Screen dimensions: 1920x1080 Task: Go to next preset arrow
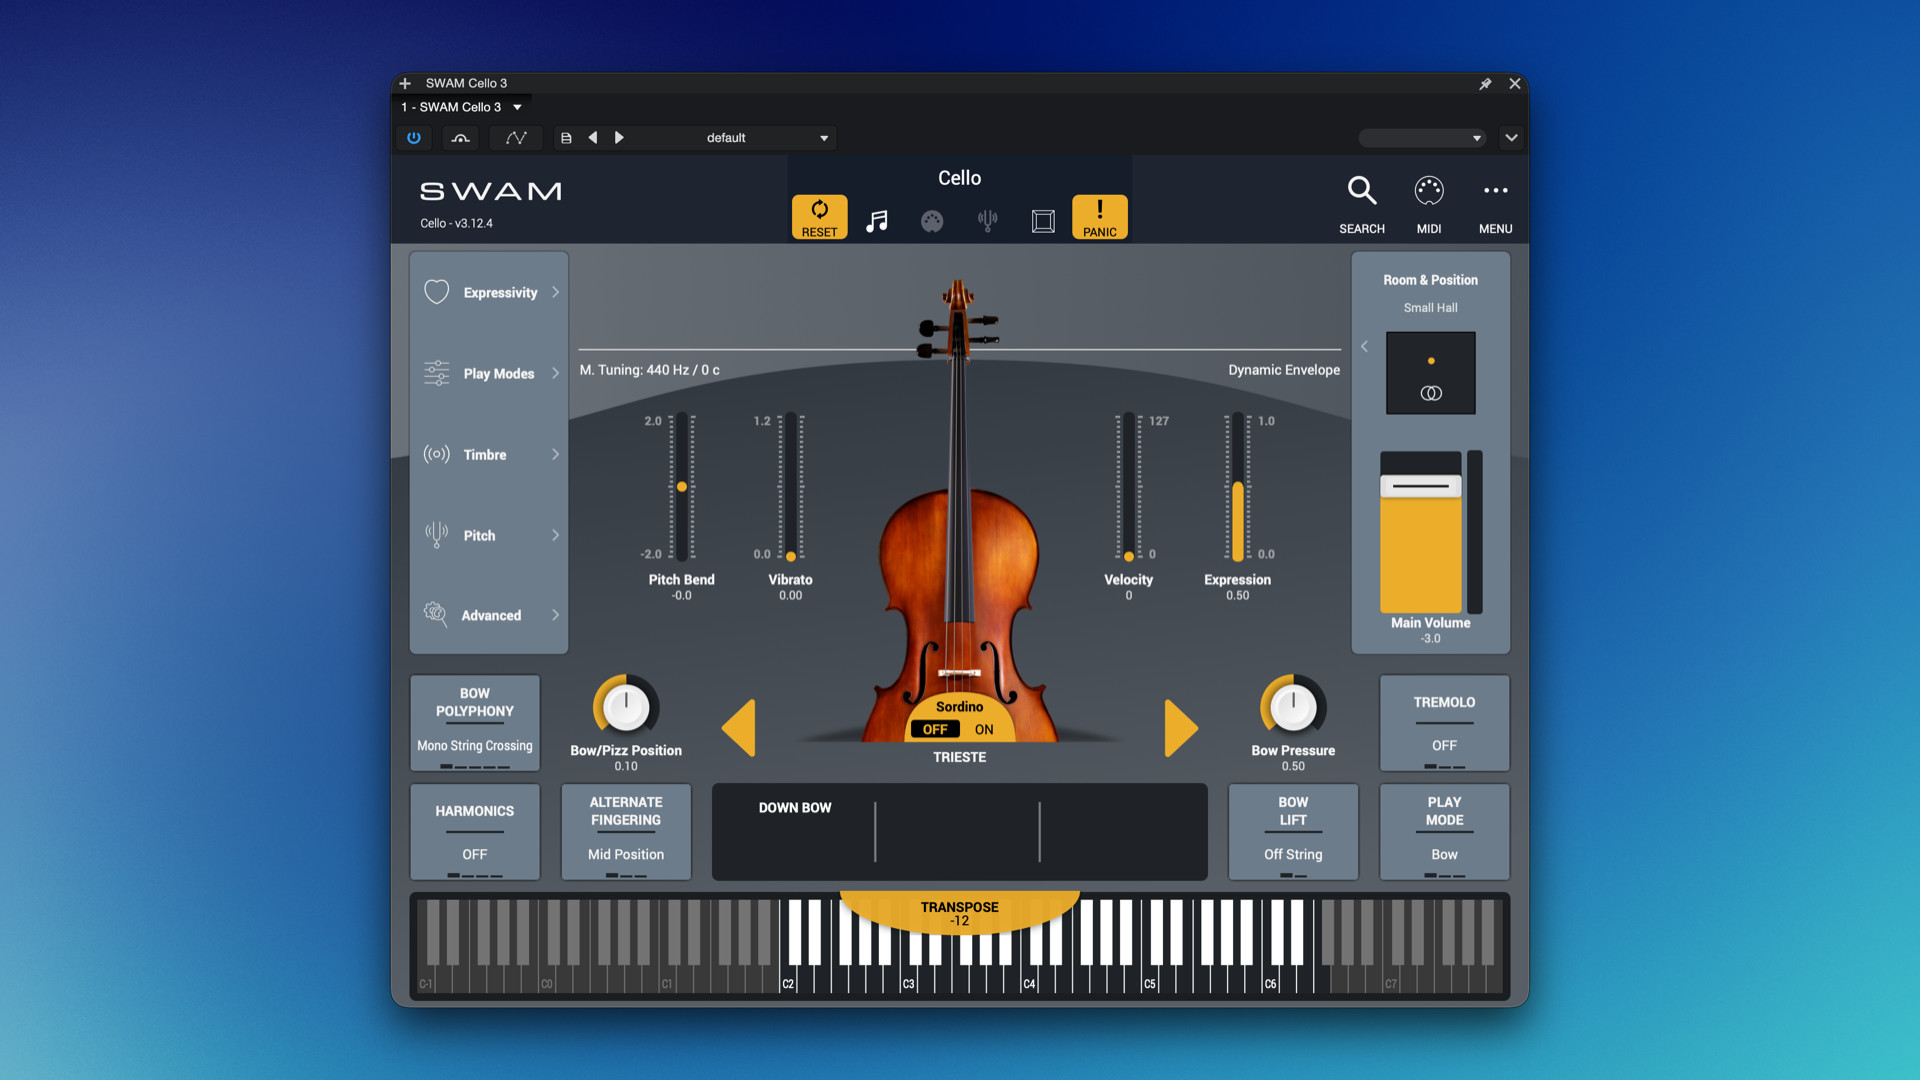[619, 138]
